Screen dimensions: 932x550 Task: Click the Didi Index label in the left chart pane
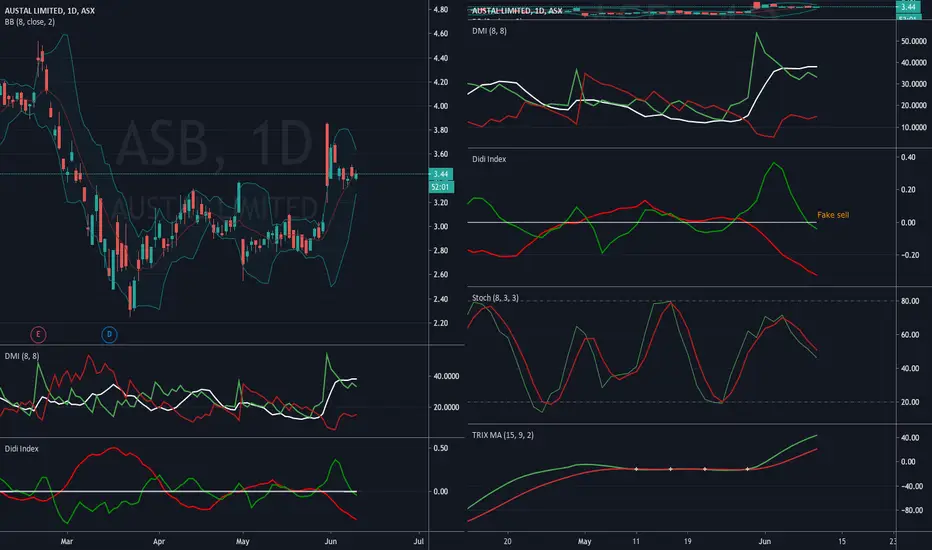pyautogui.click(x=21, y=449)
